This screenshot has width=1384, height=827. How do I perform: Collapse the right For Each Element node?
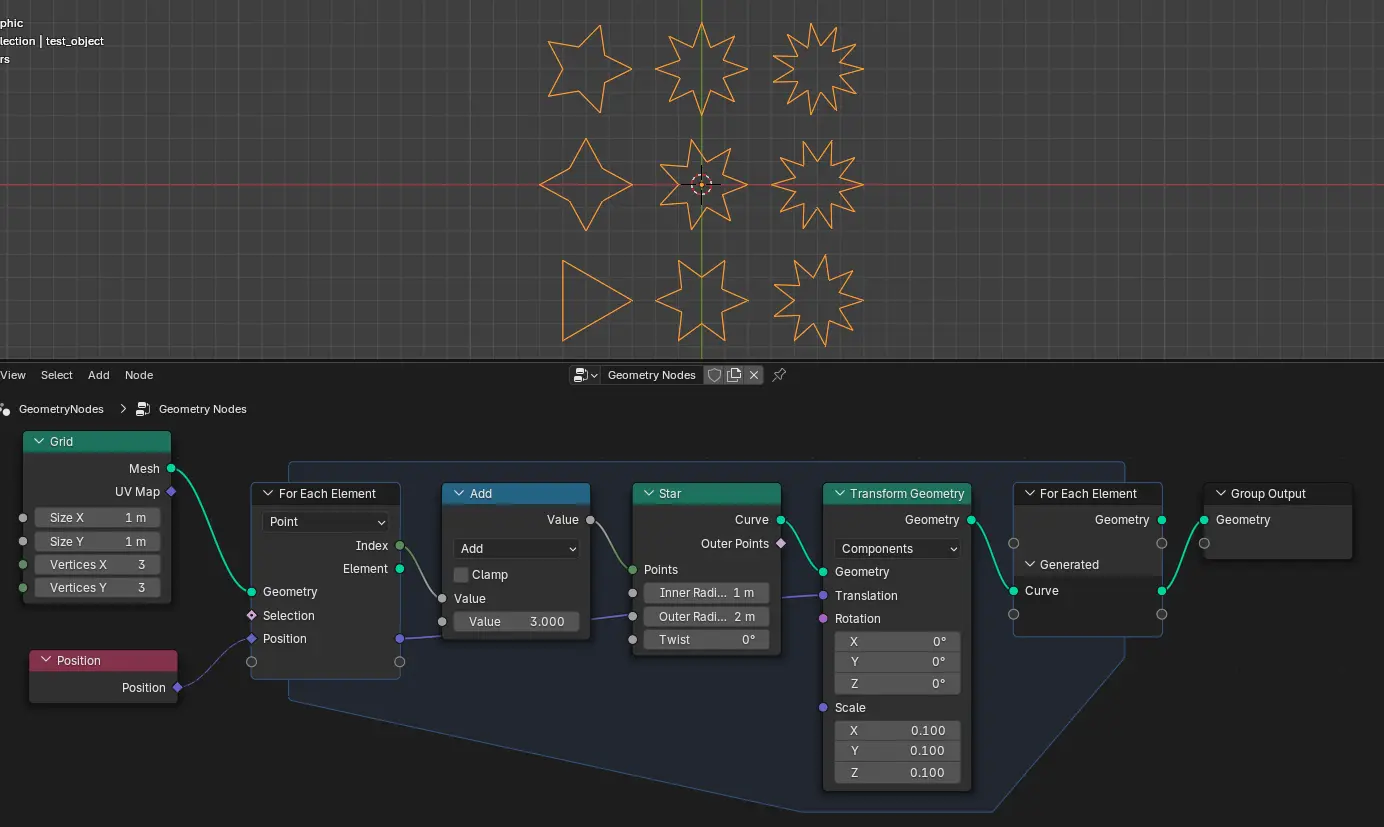[x=1029, y=493]
